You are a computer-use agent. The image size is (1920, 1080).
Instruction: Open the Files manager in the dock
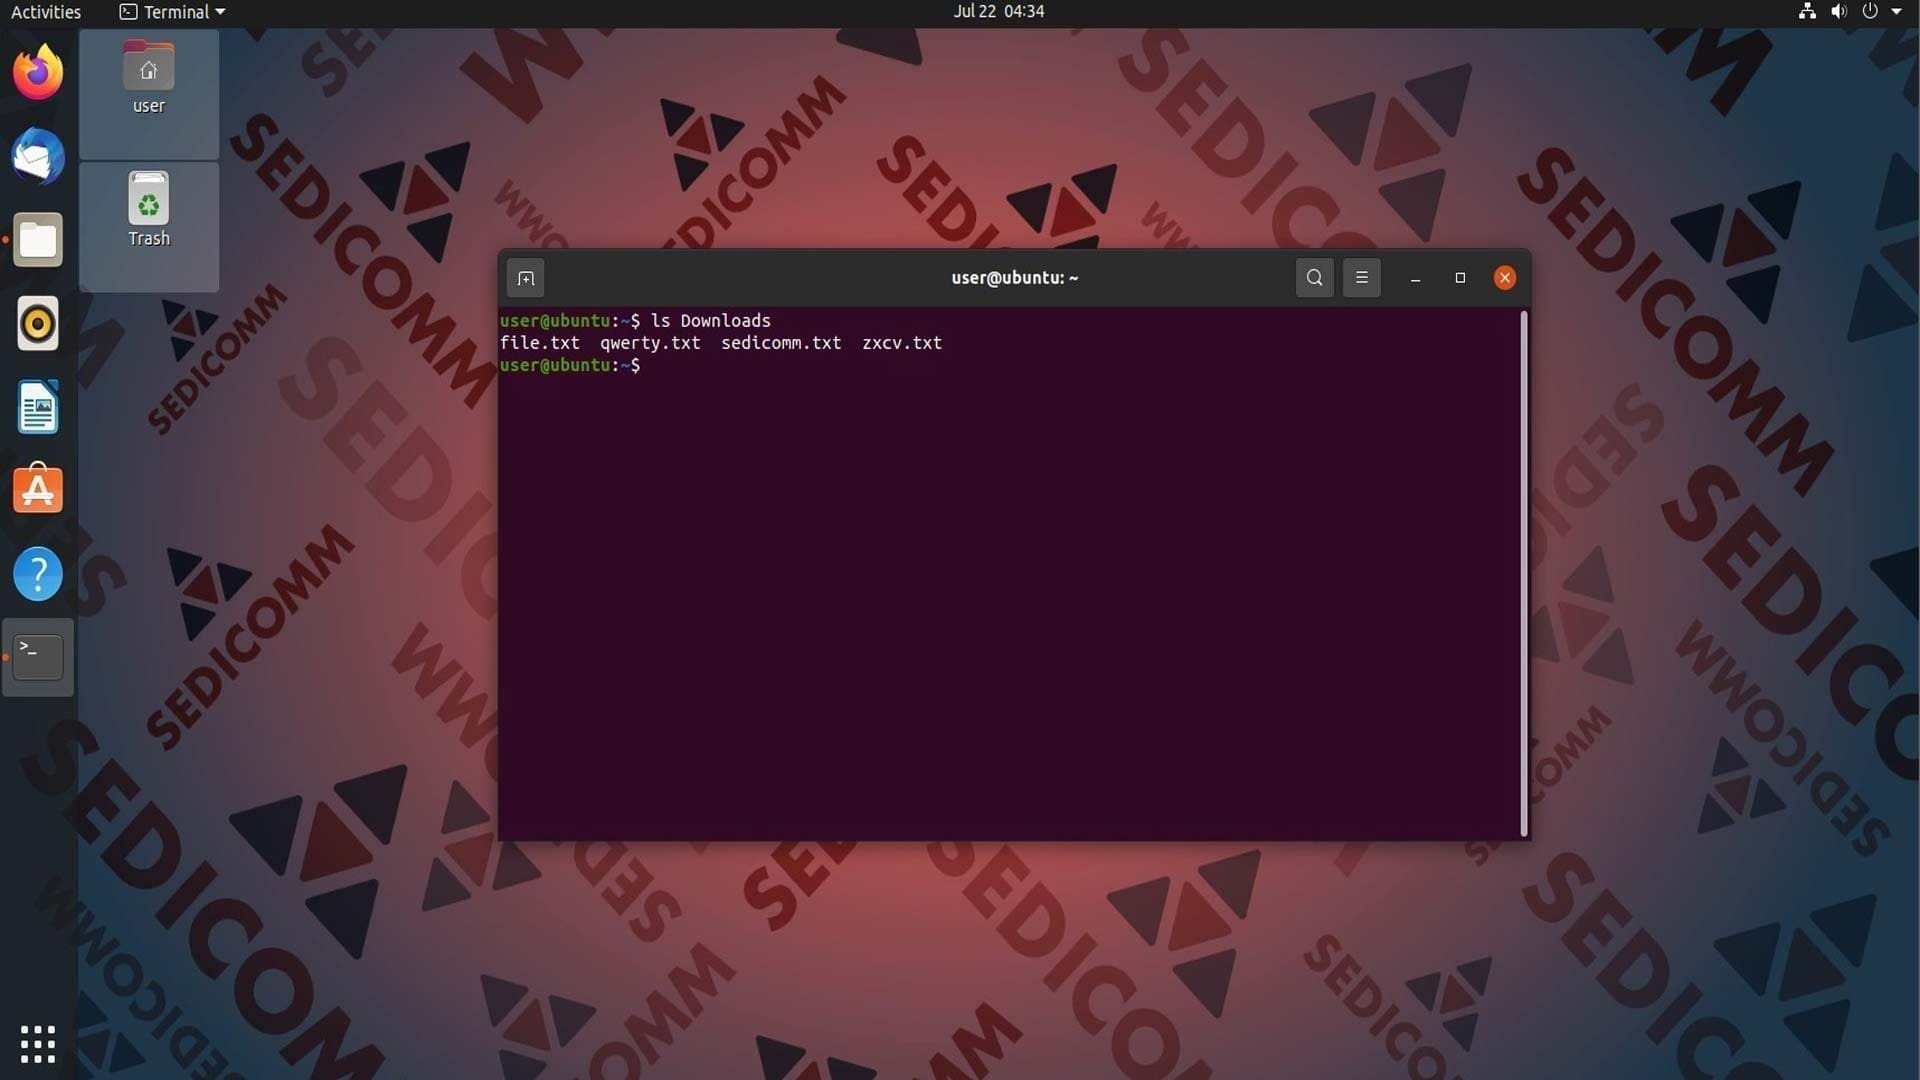point(38,240)
